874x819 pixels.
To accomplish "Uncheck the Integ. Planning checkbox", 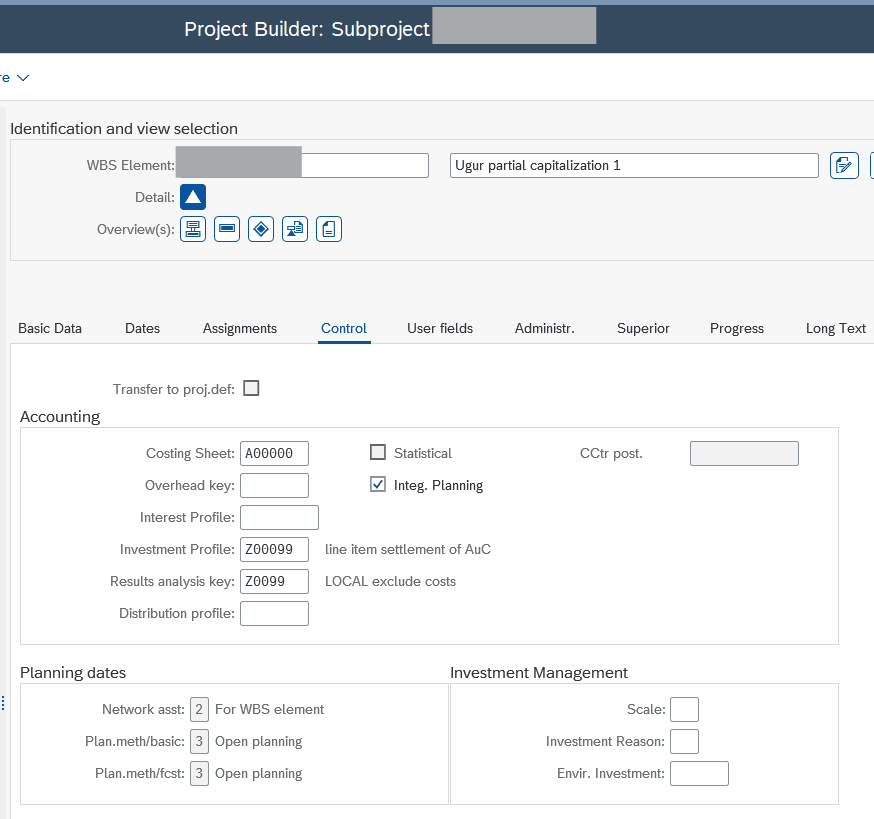I will [378, 485].
